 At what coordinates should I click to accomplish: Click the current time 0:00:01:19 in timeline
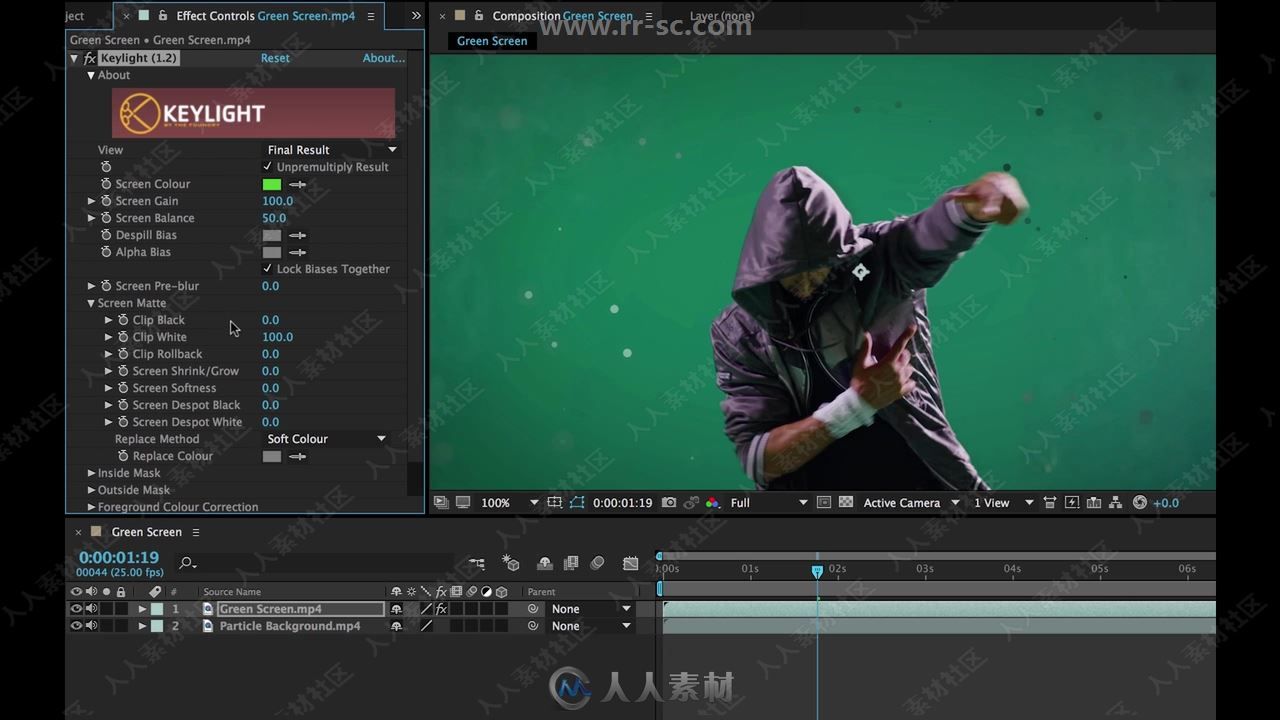119,558
